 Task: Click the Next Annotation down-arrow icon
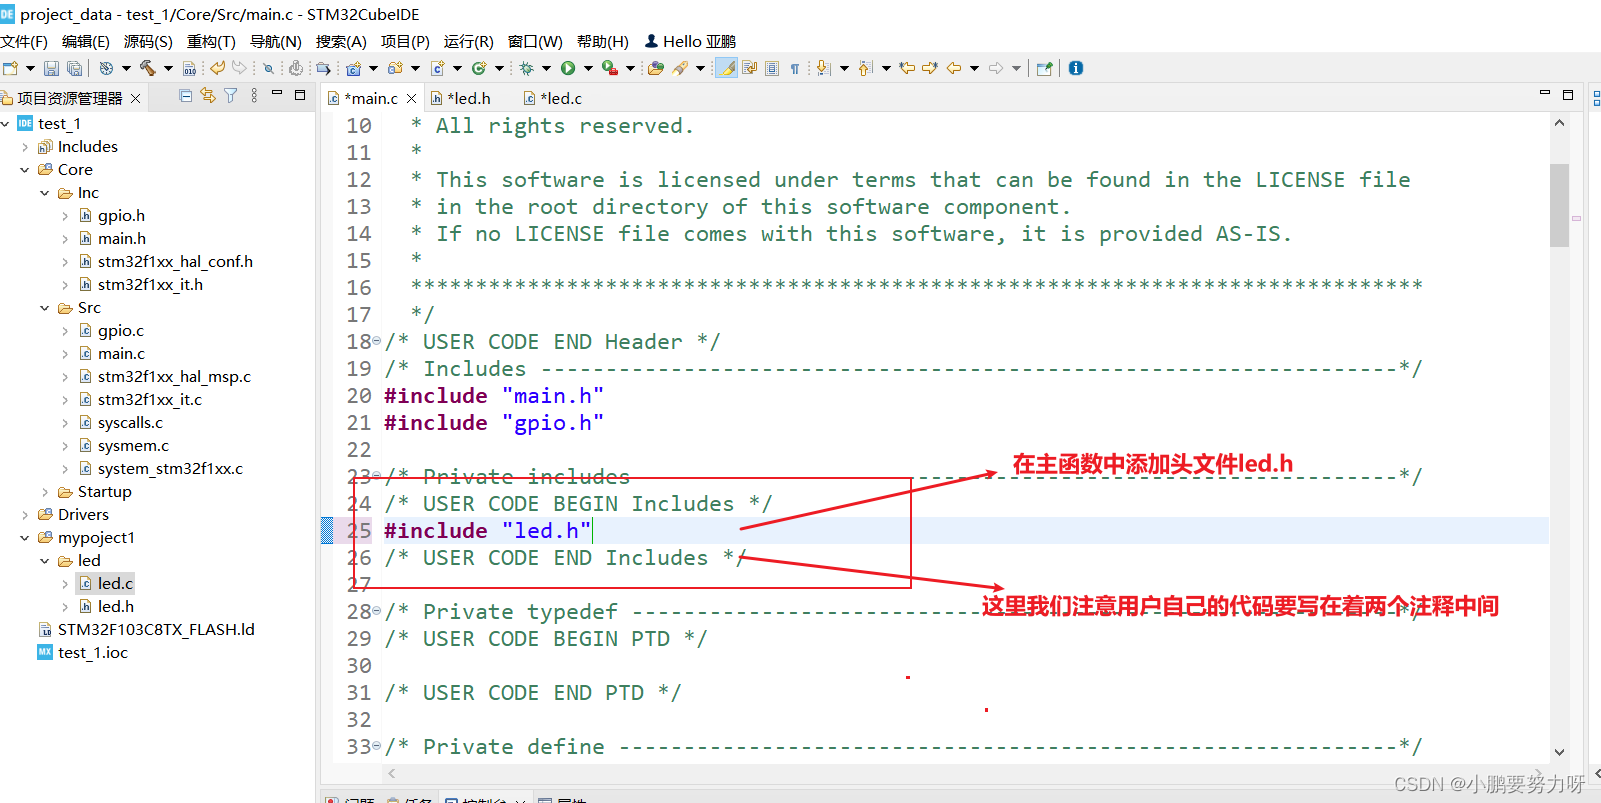[x=822, y=68]
